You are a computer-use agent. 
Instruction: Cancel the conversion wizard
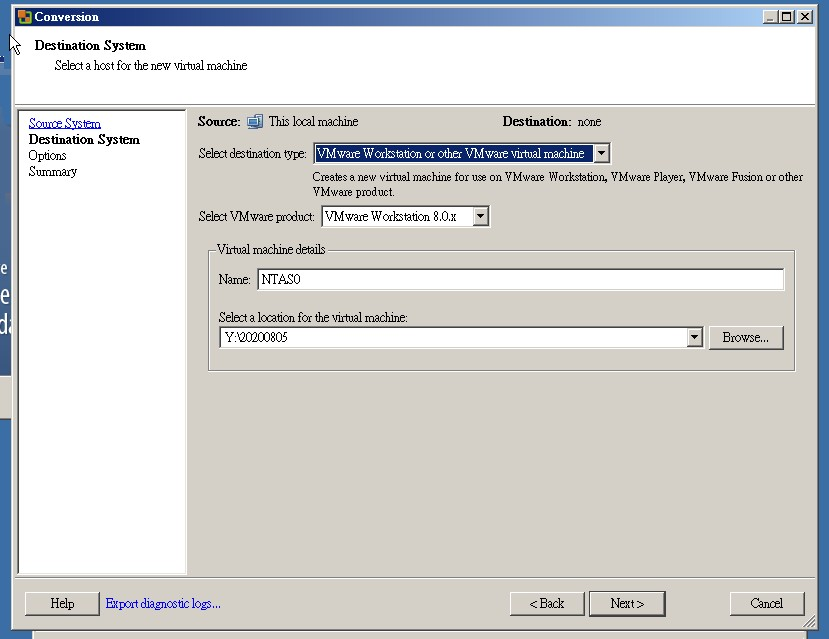tap(767, 604)
